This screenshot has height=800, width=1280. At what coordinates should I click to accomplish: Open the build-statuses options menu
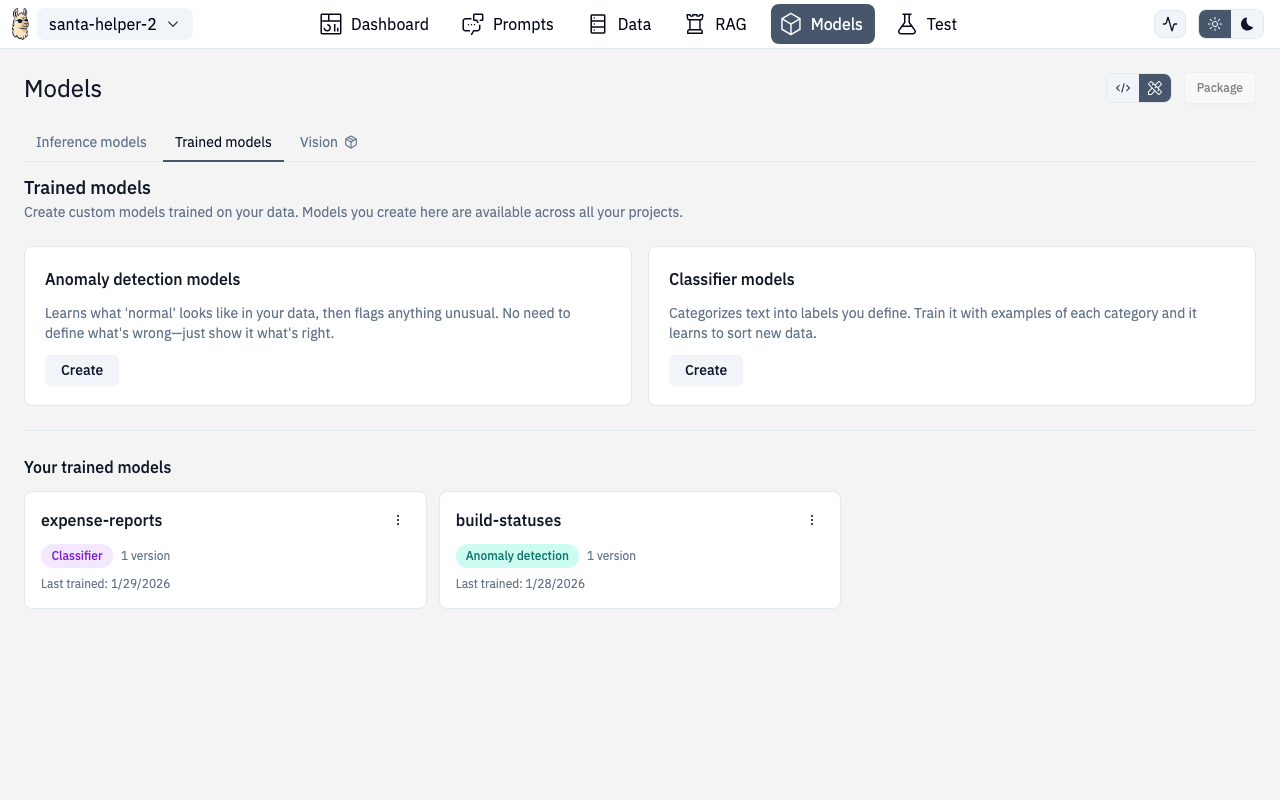pos(812,520)
